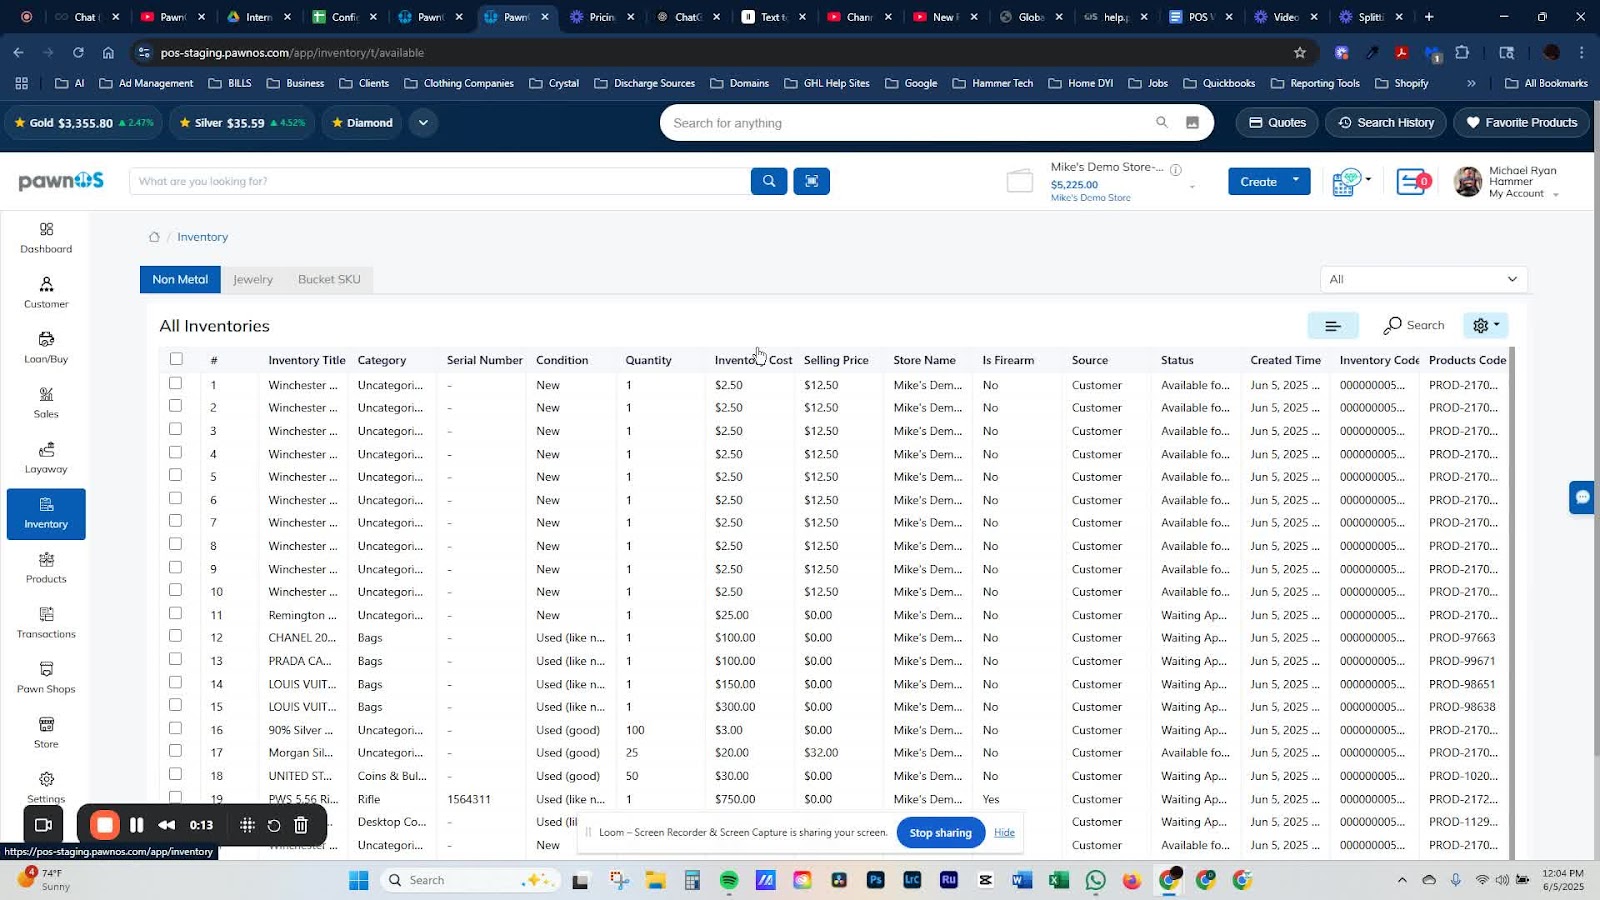
Task: Restart the Loom recording
Action: tap(274, 825)
